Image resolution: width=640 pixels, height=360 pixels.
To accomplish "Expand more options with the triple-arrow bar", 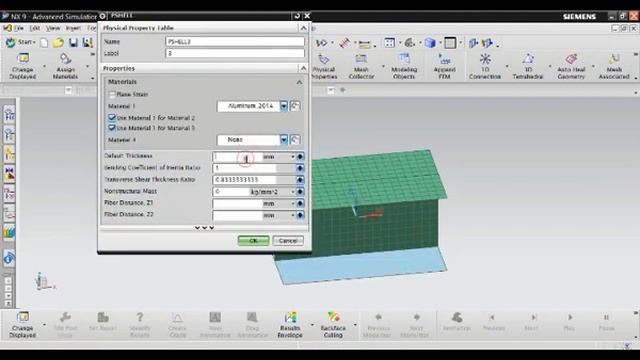I will [204, 228].
